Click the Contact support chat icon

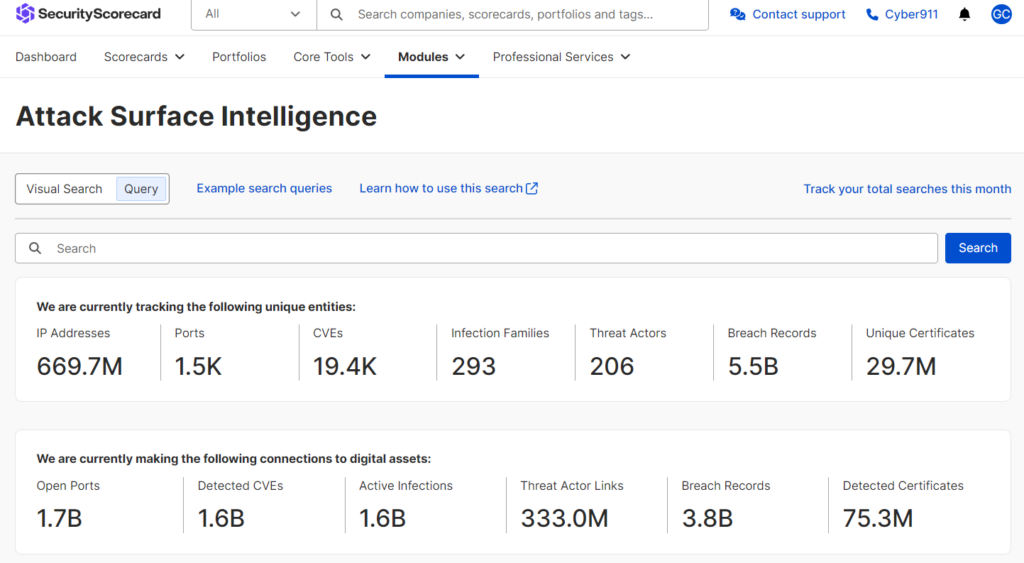(x=738, y=14)
